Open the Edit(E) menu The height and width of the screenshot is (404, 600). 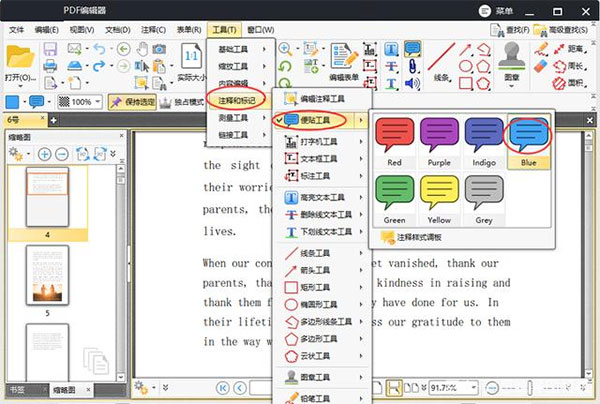(x=46, y=30)
